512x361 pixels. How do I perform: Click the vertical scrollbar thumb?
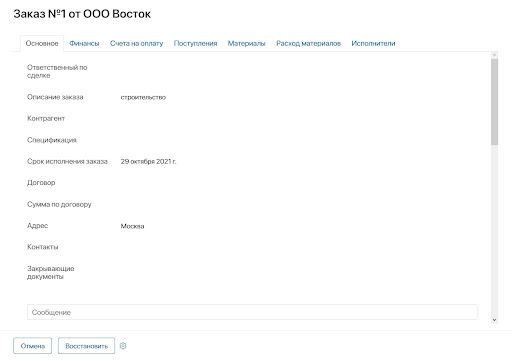(x=494, y=102)
